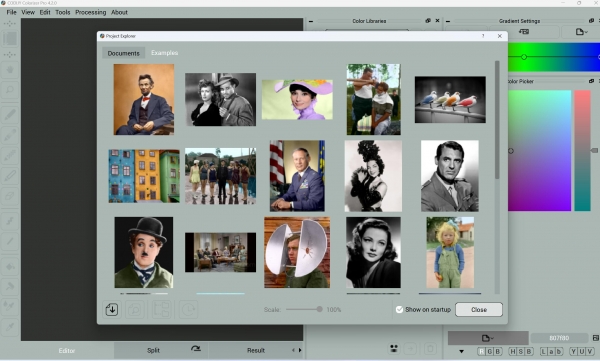Click the left arrow after Result tab
Screen dimensions: 600x361
(293, 350)
